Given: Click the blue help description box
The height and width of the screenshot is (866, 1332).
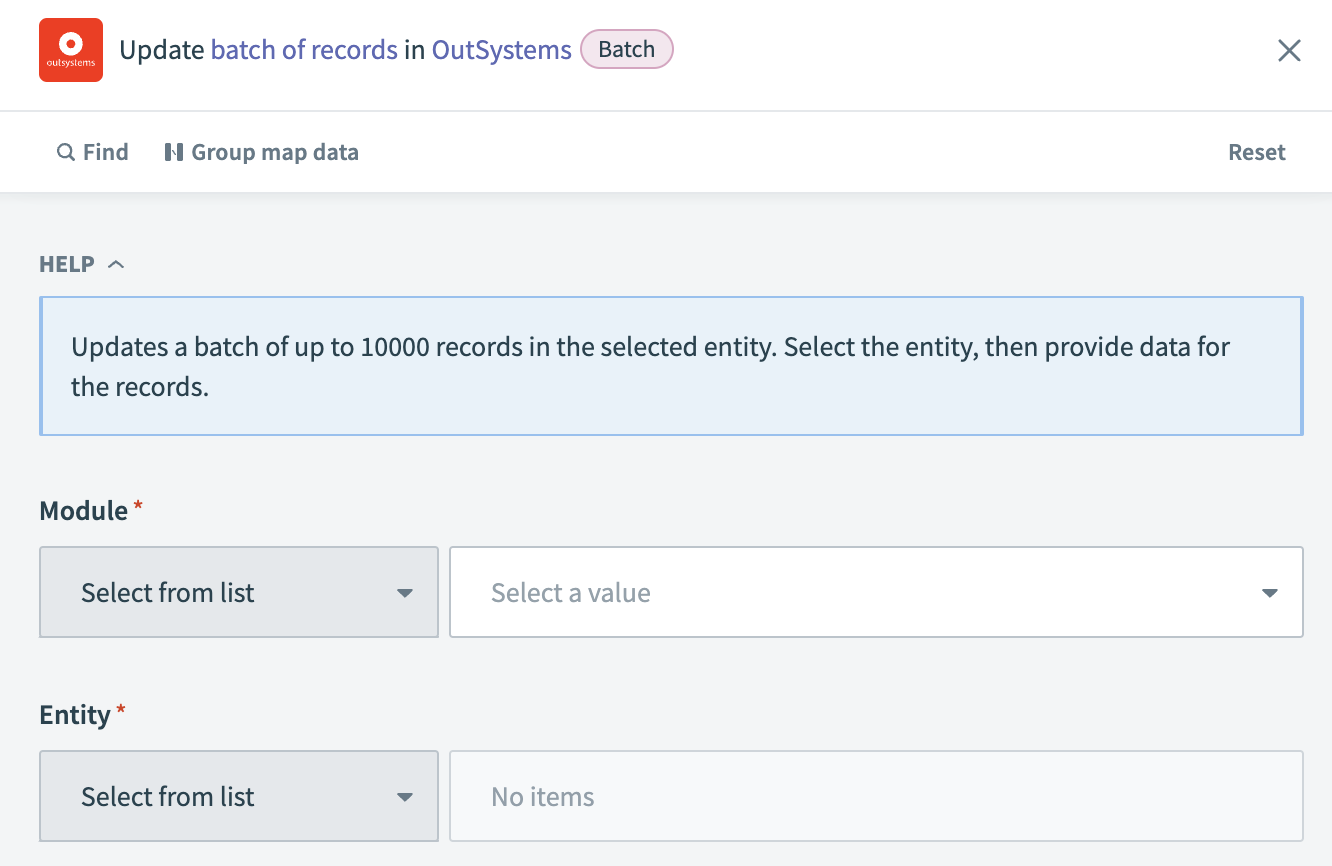Looking at the screenshot, I should (671, 366).
